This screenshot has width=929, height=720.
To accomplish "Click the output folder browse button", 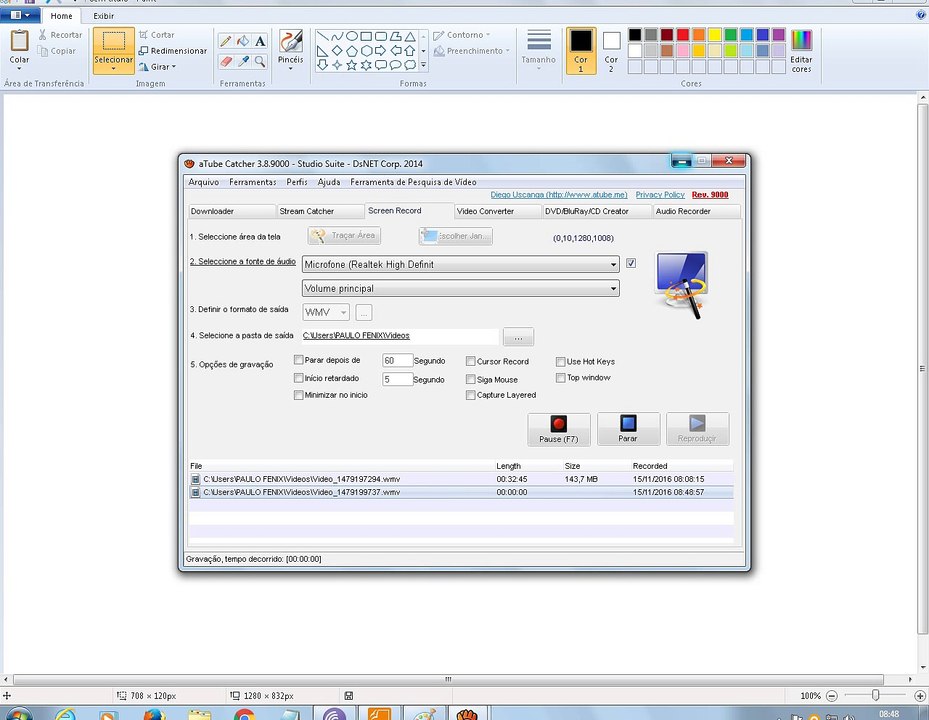I will 518,337.
